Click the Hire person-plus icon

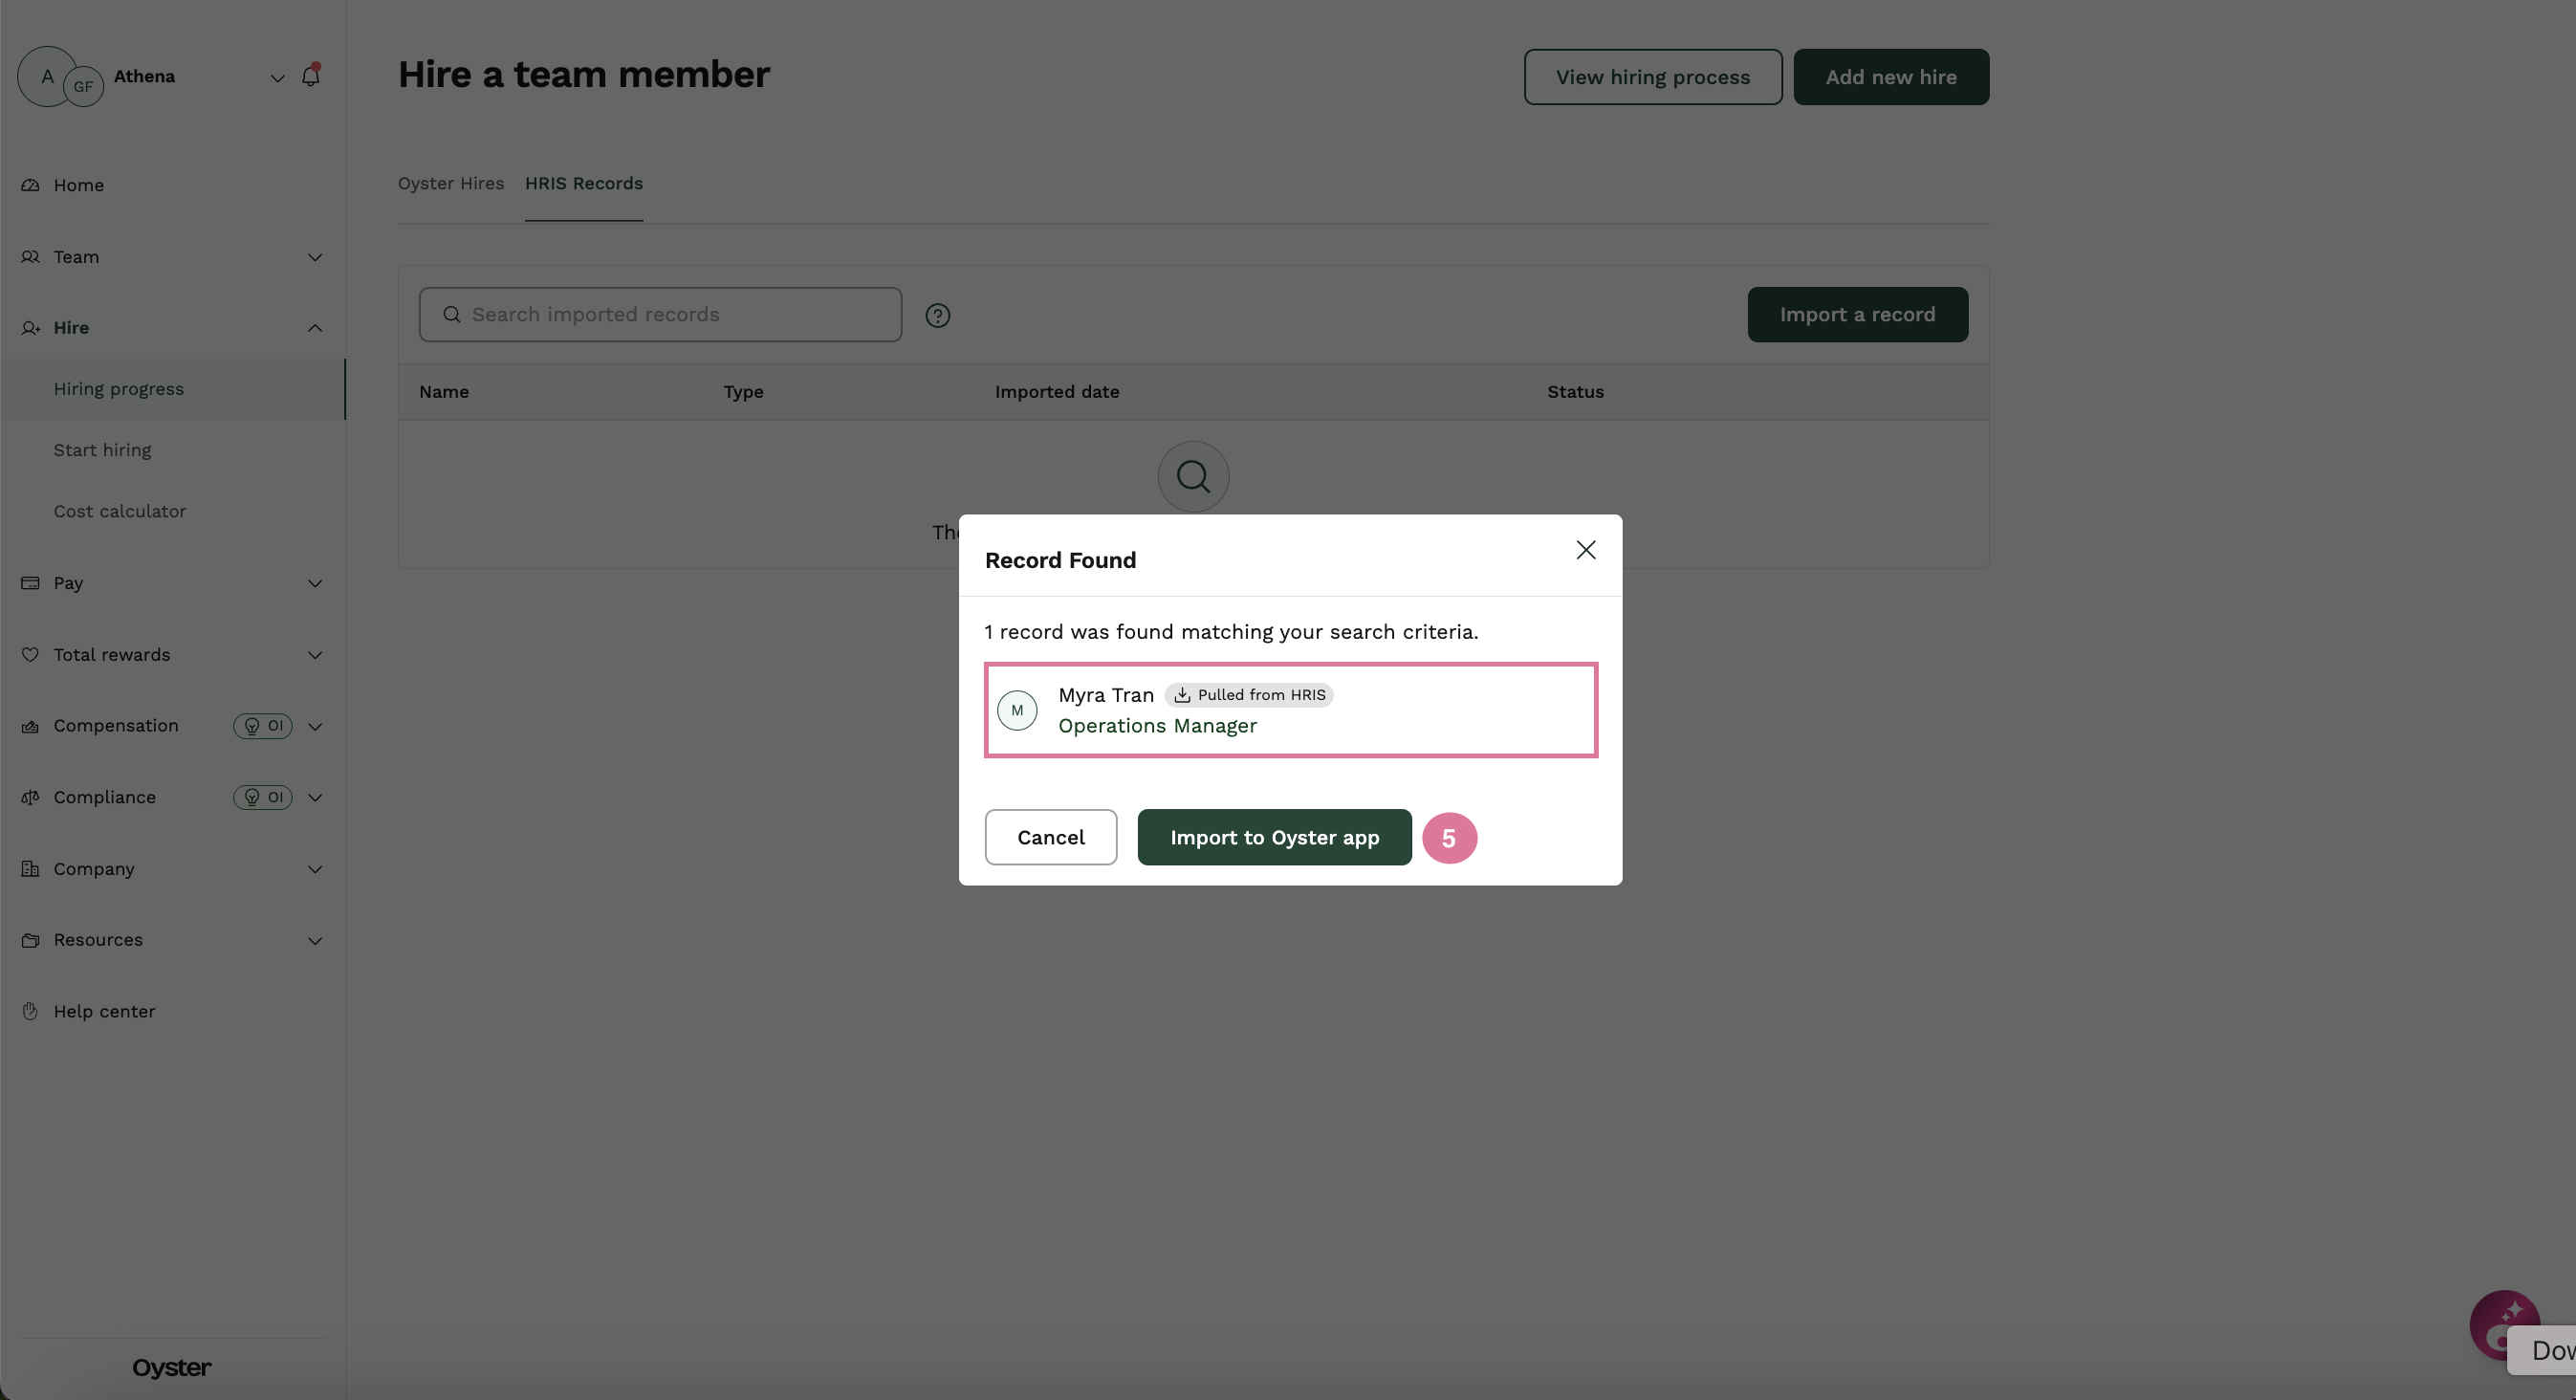[30, 328]
